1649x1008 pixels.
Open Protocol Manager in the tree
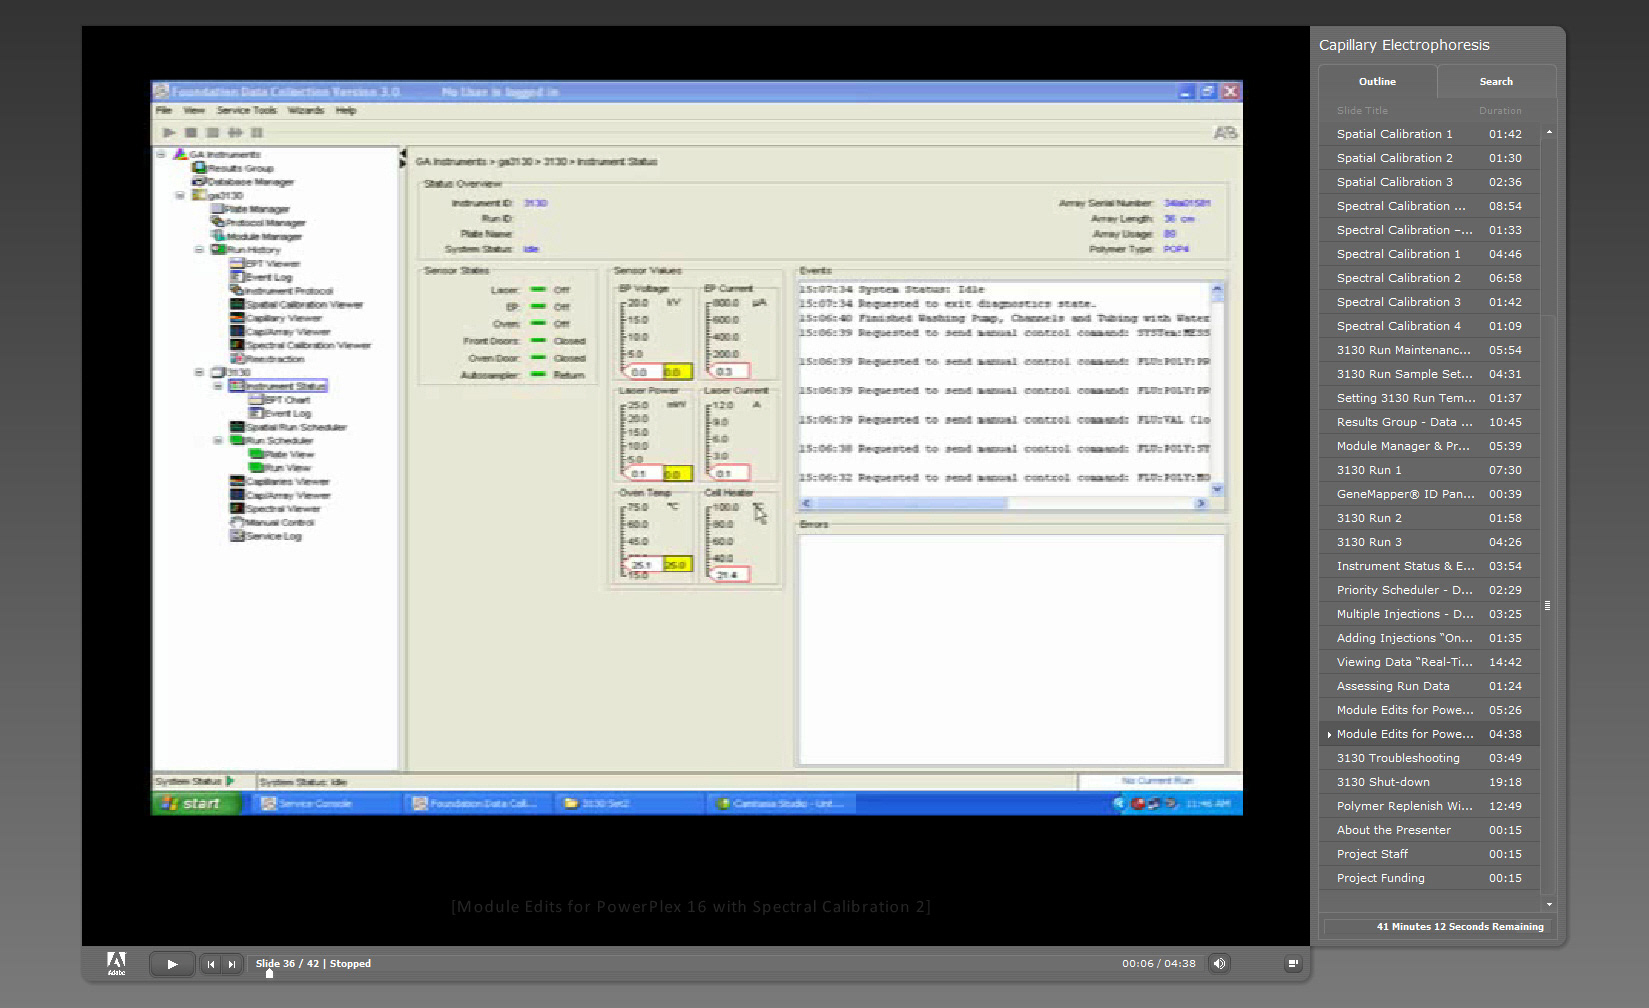click(x=258, y=223)
